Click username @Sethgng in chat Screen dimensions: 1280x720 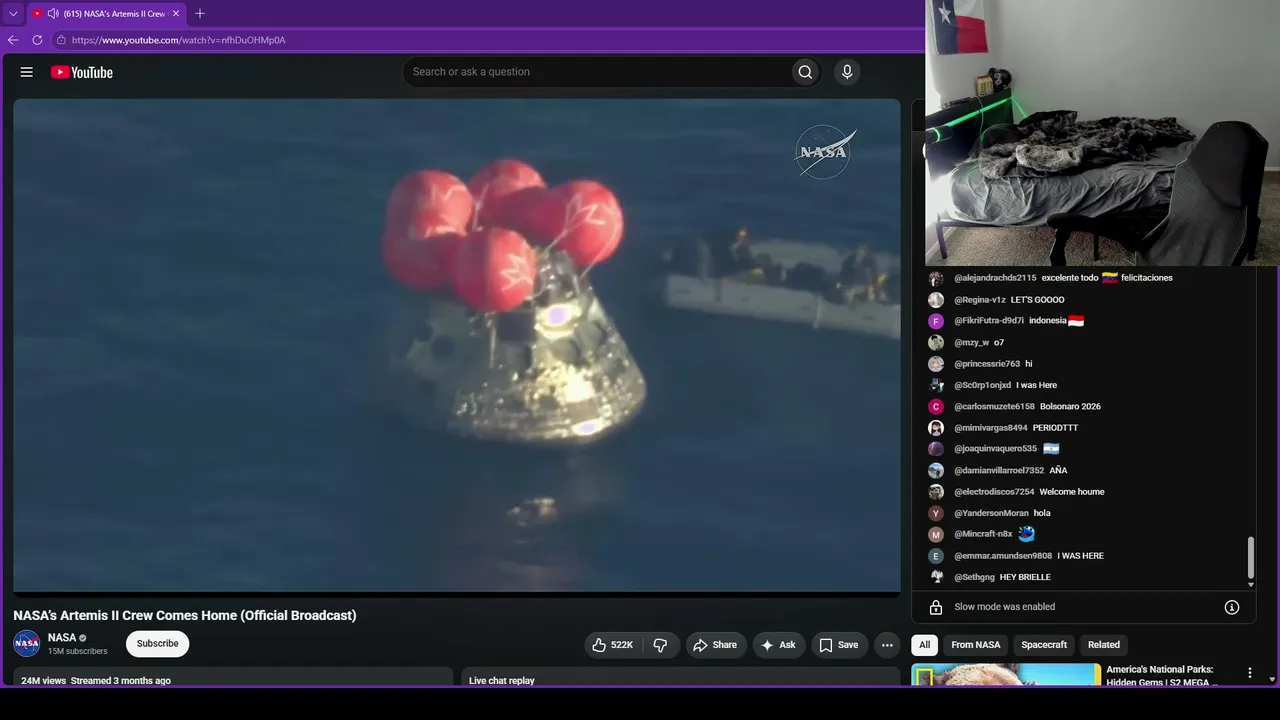(974, 577)
